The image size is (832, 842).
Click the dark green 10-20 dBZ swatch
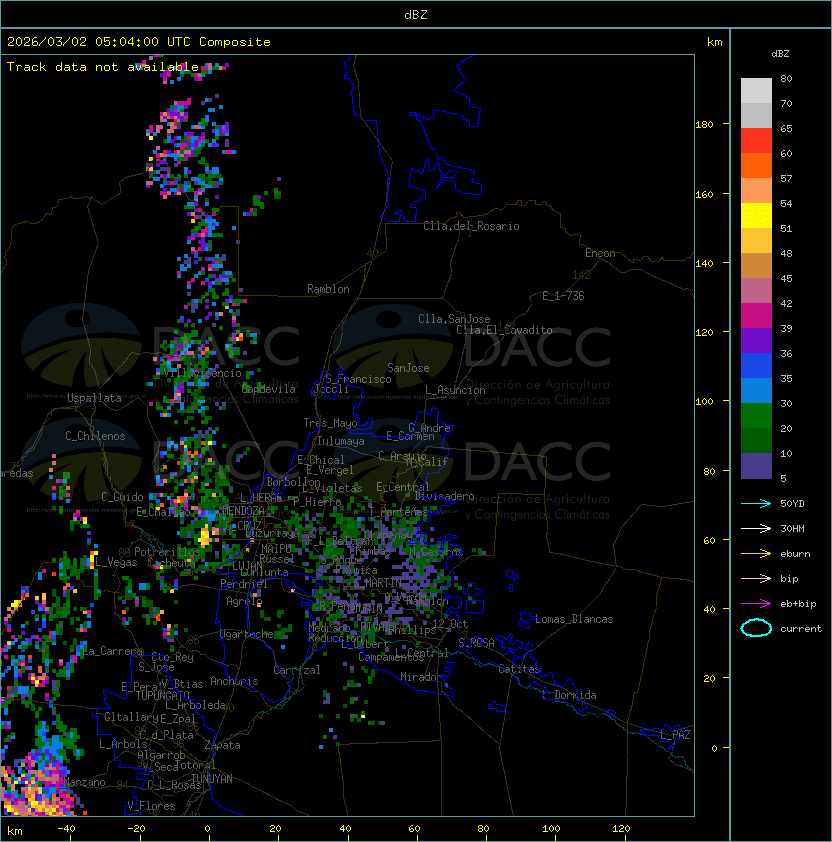coord(756,441)
